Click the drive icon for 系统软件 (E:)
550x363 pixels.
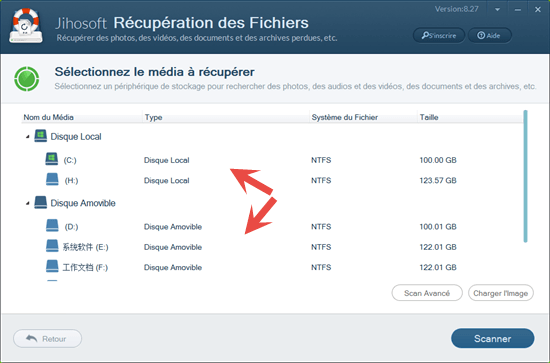coord(52,246)
